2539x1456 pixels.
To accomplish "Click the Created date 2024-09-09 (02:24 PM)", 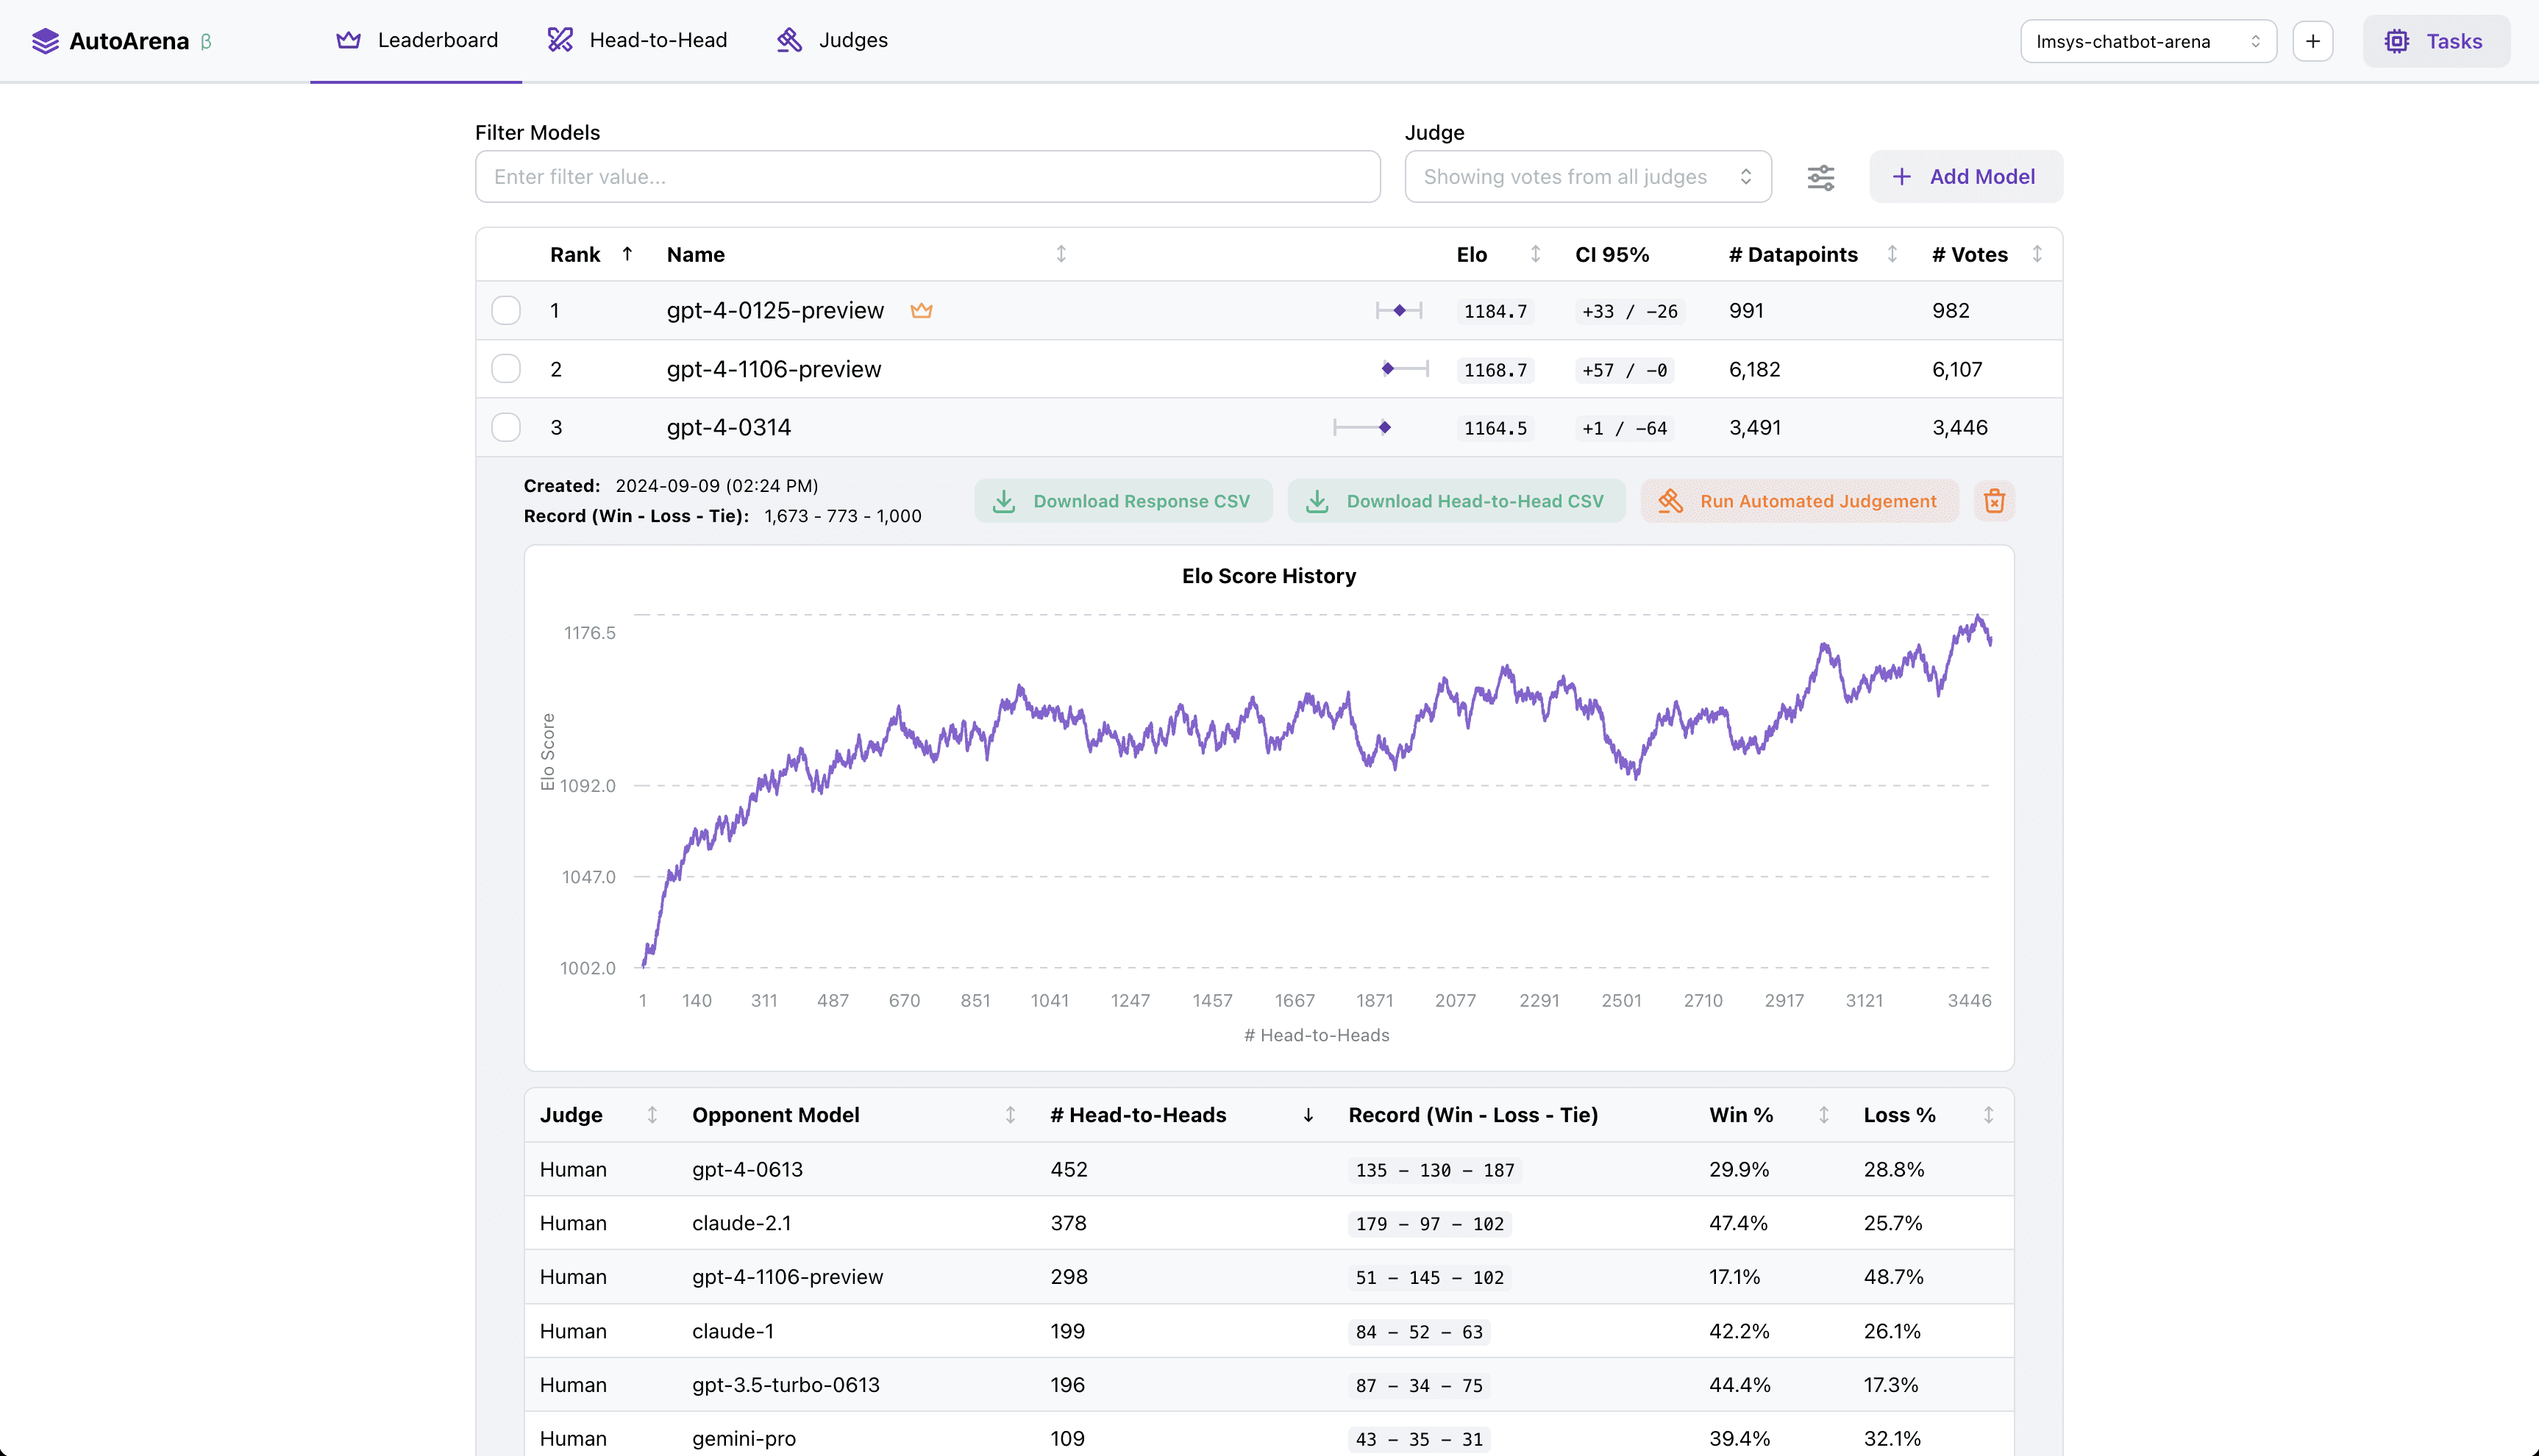I will [x=717, y=486].
